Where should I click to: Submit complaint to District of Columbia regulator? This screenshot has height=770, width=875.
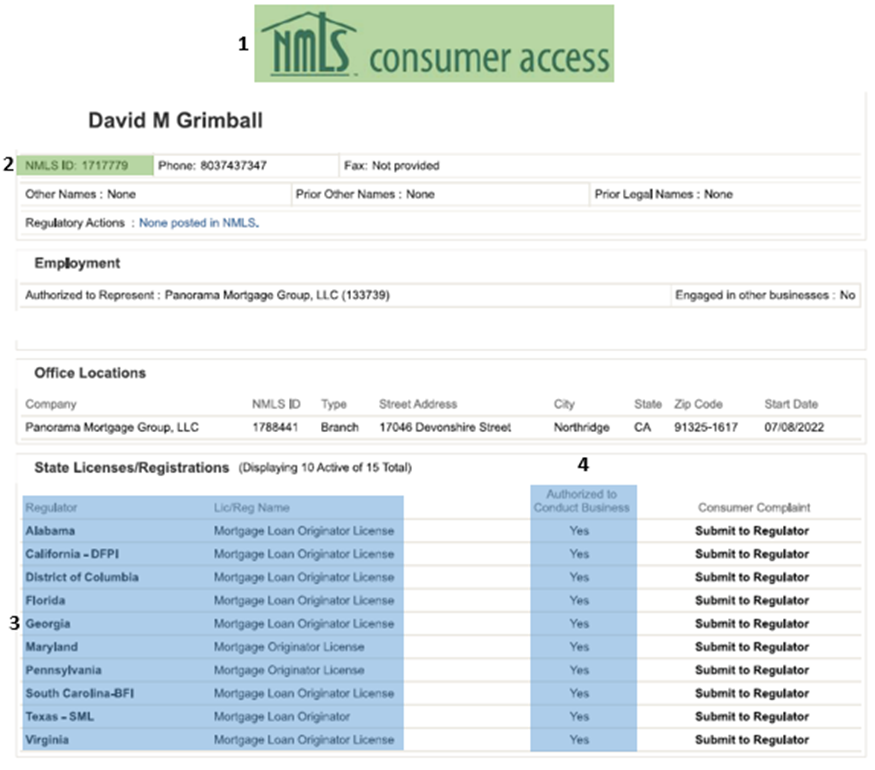click(x=752, y=577)
